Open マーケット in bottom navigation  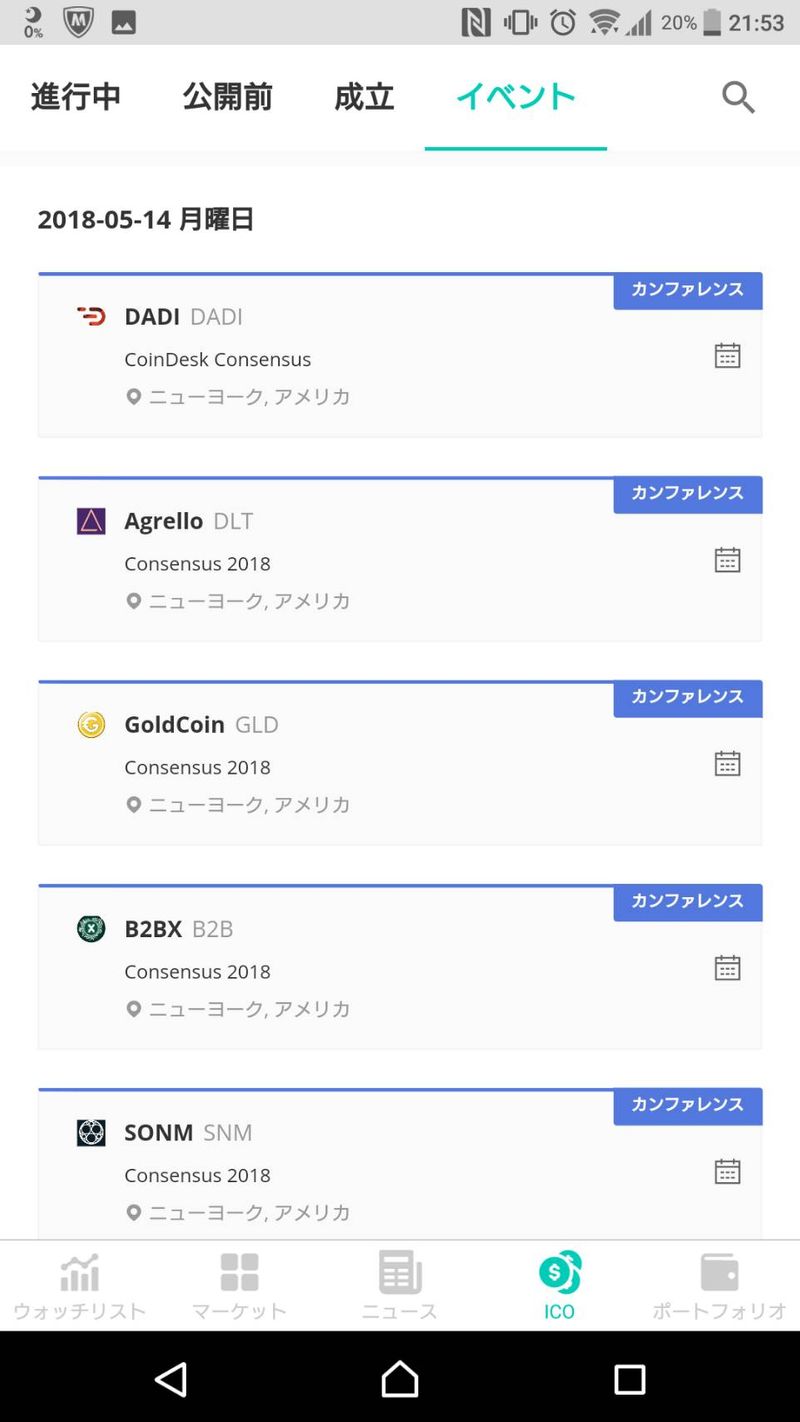pyautogui.click(x=239, y=1286)
